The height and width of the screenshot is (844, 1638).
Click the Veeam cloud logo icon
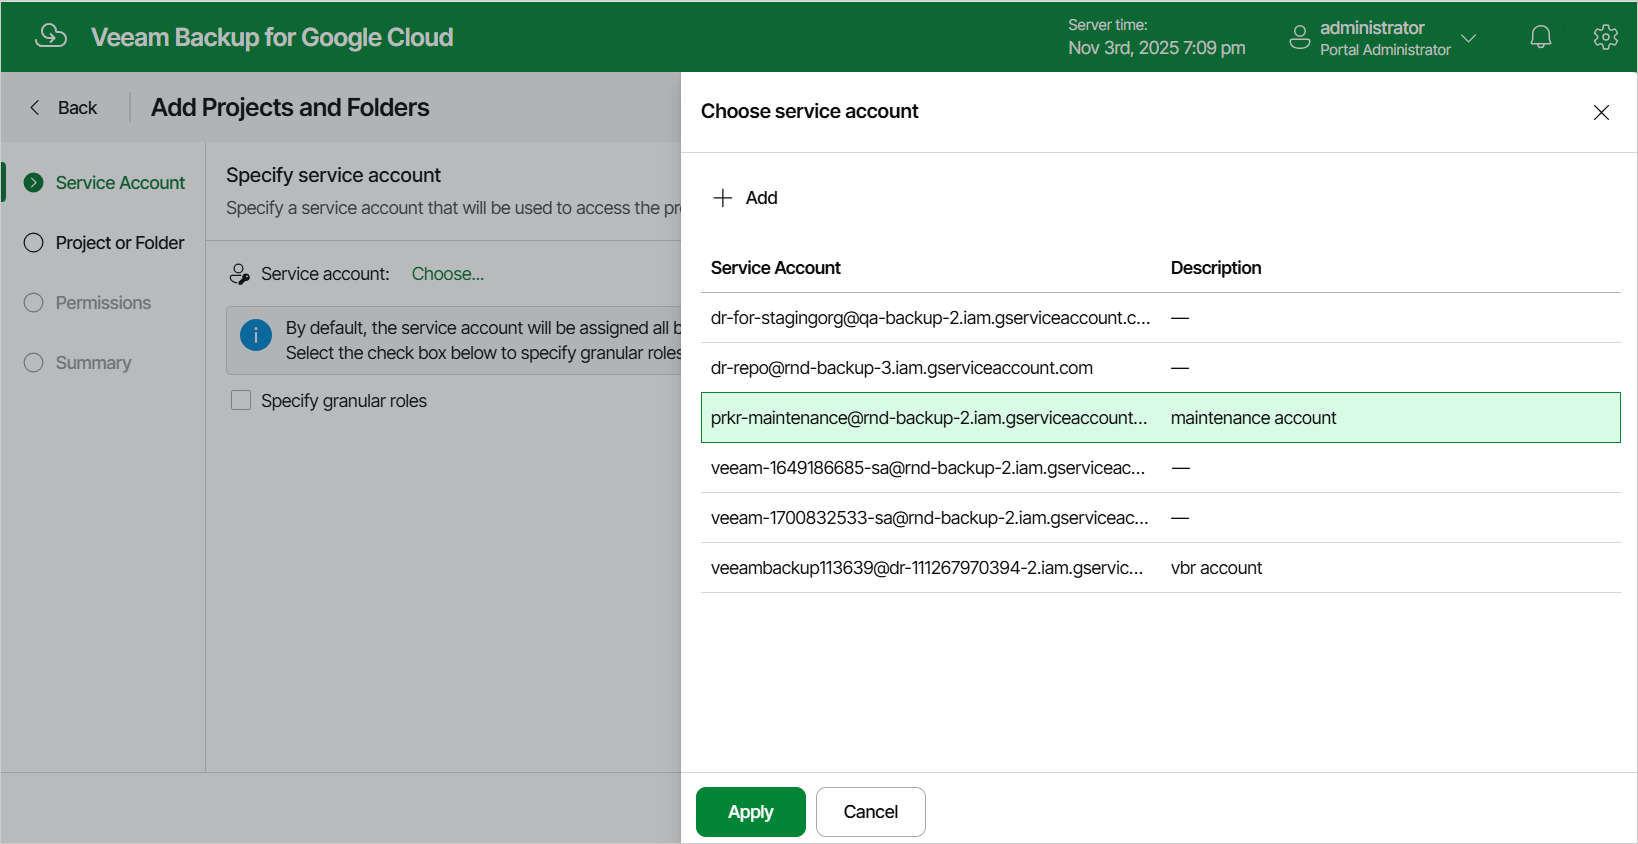tap(51, 36)
